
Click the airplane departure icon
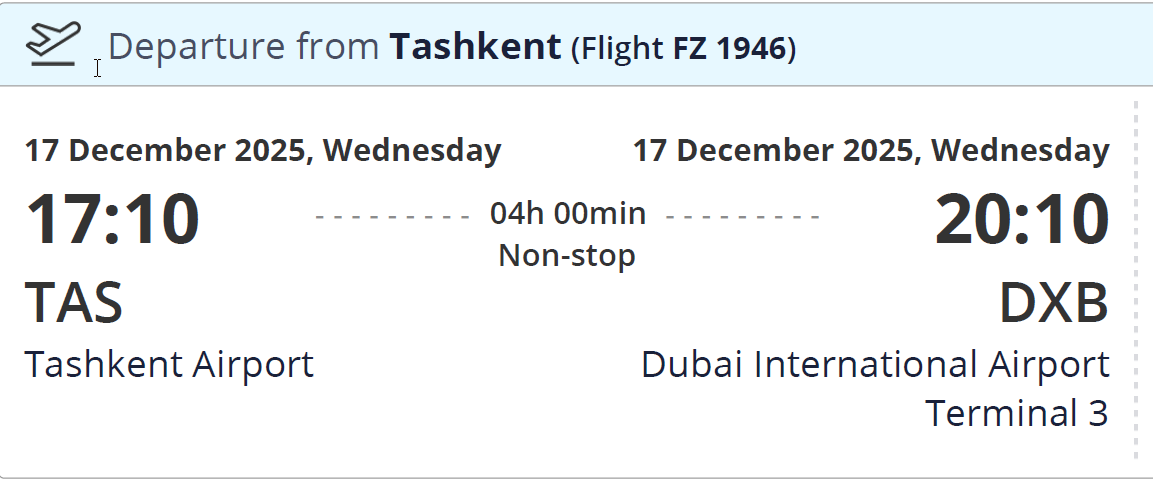(53, 44)
